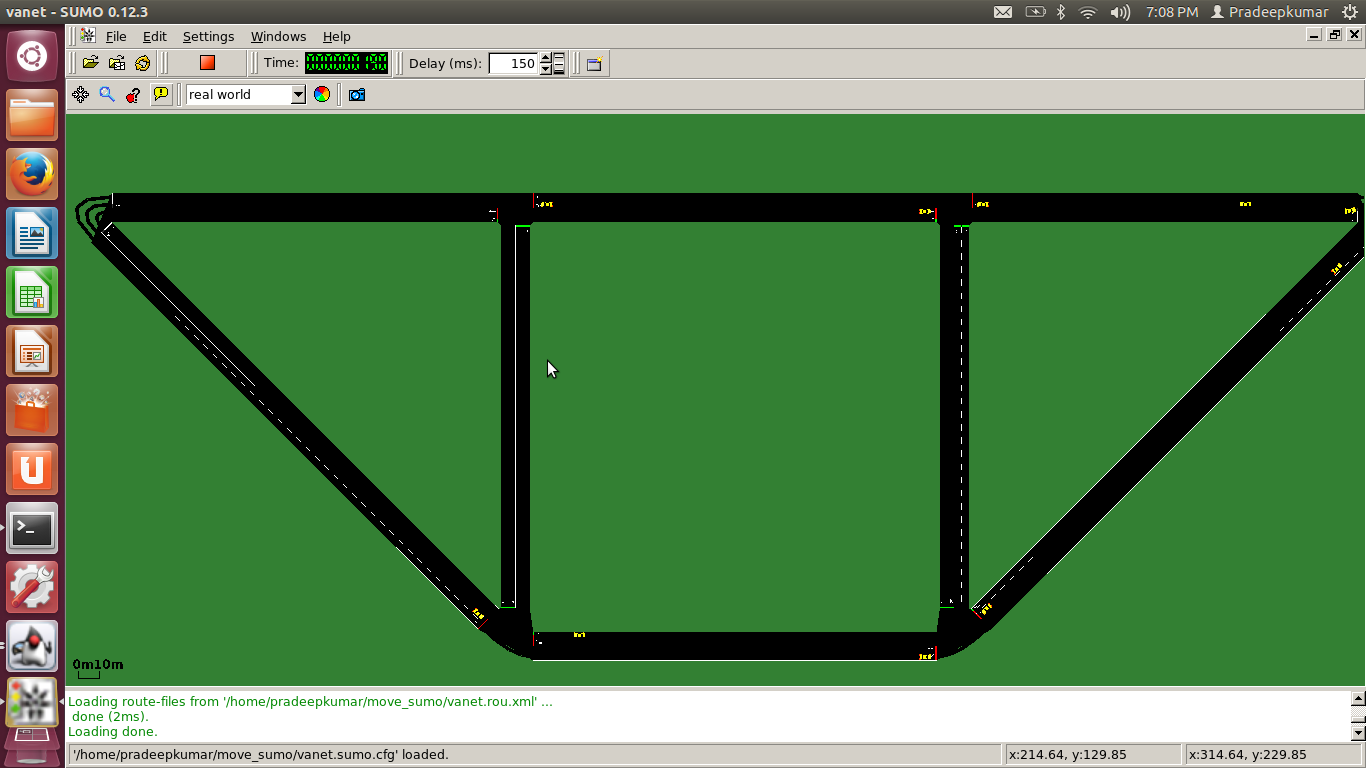Toggle the yellow tooltip speech bubble
The width and height of the screenshot is (1366, 768).
[x=161, y=94]
